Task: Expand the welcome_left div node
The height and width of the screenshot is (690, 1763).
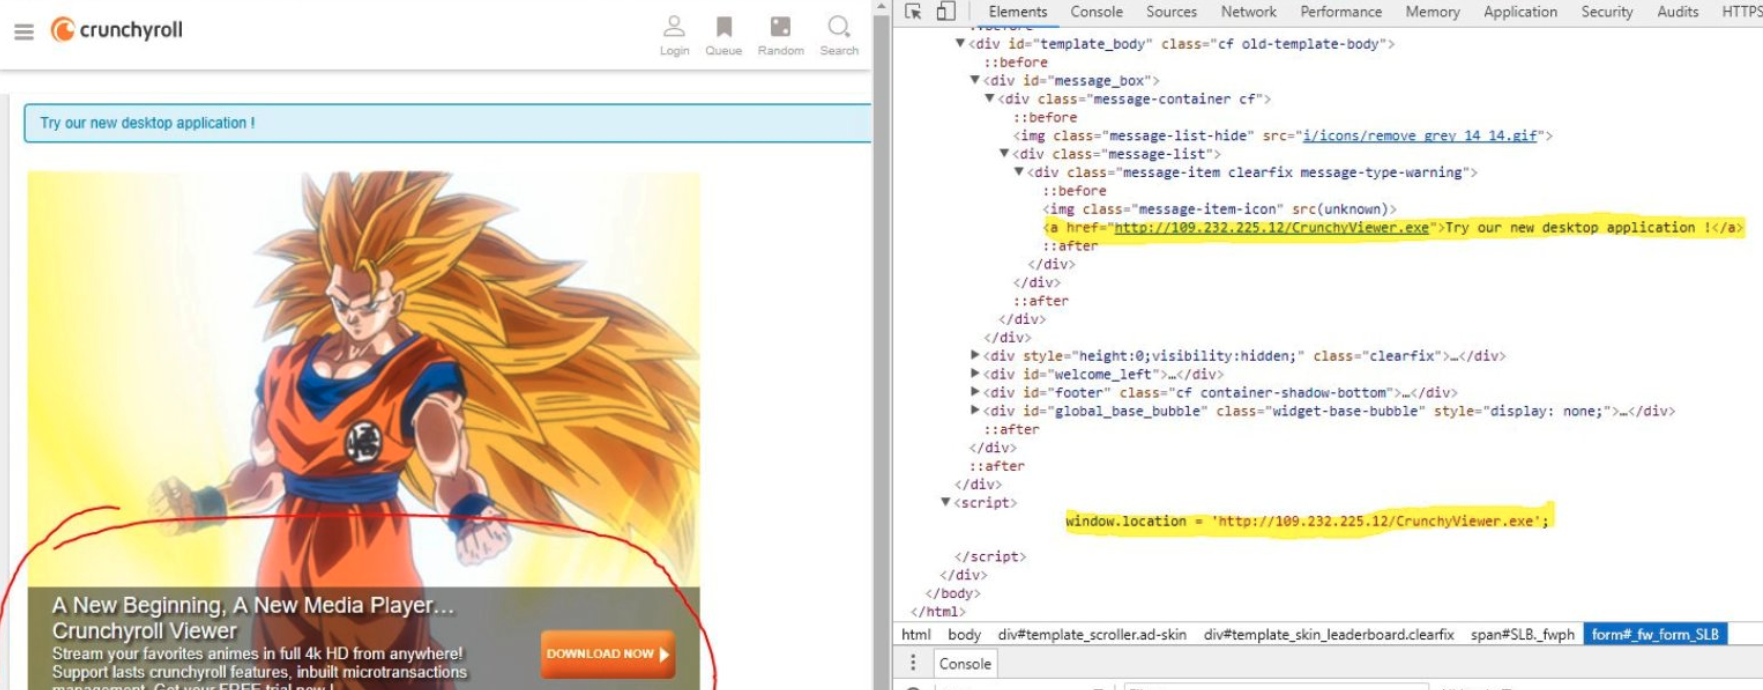Action: (x=975, y=374)
